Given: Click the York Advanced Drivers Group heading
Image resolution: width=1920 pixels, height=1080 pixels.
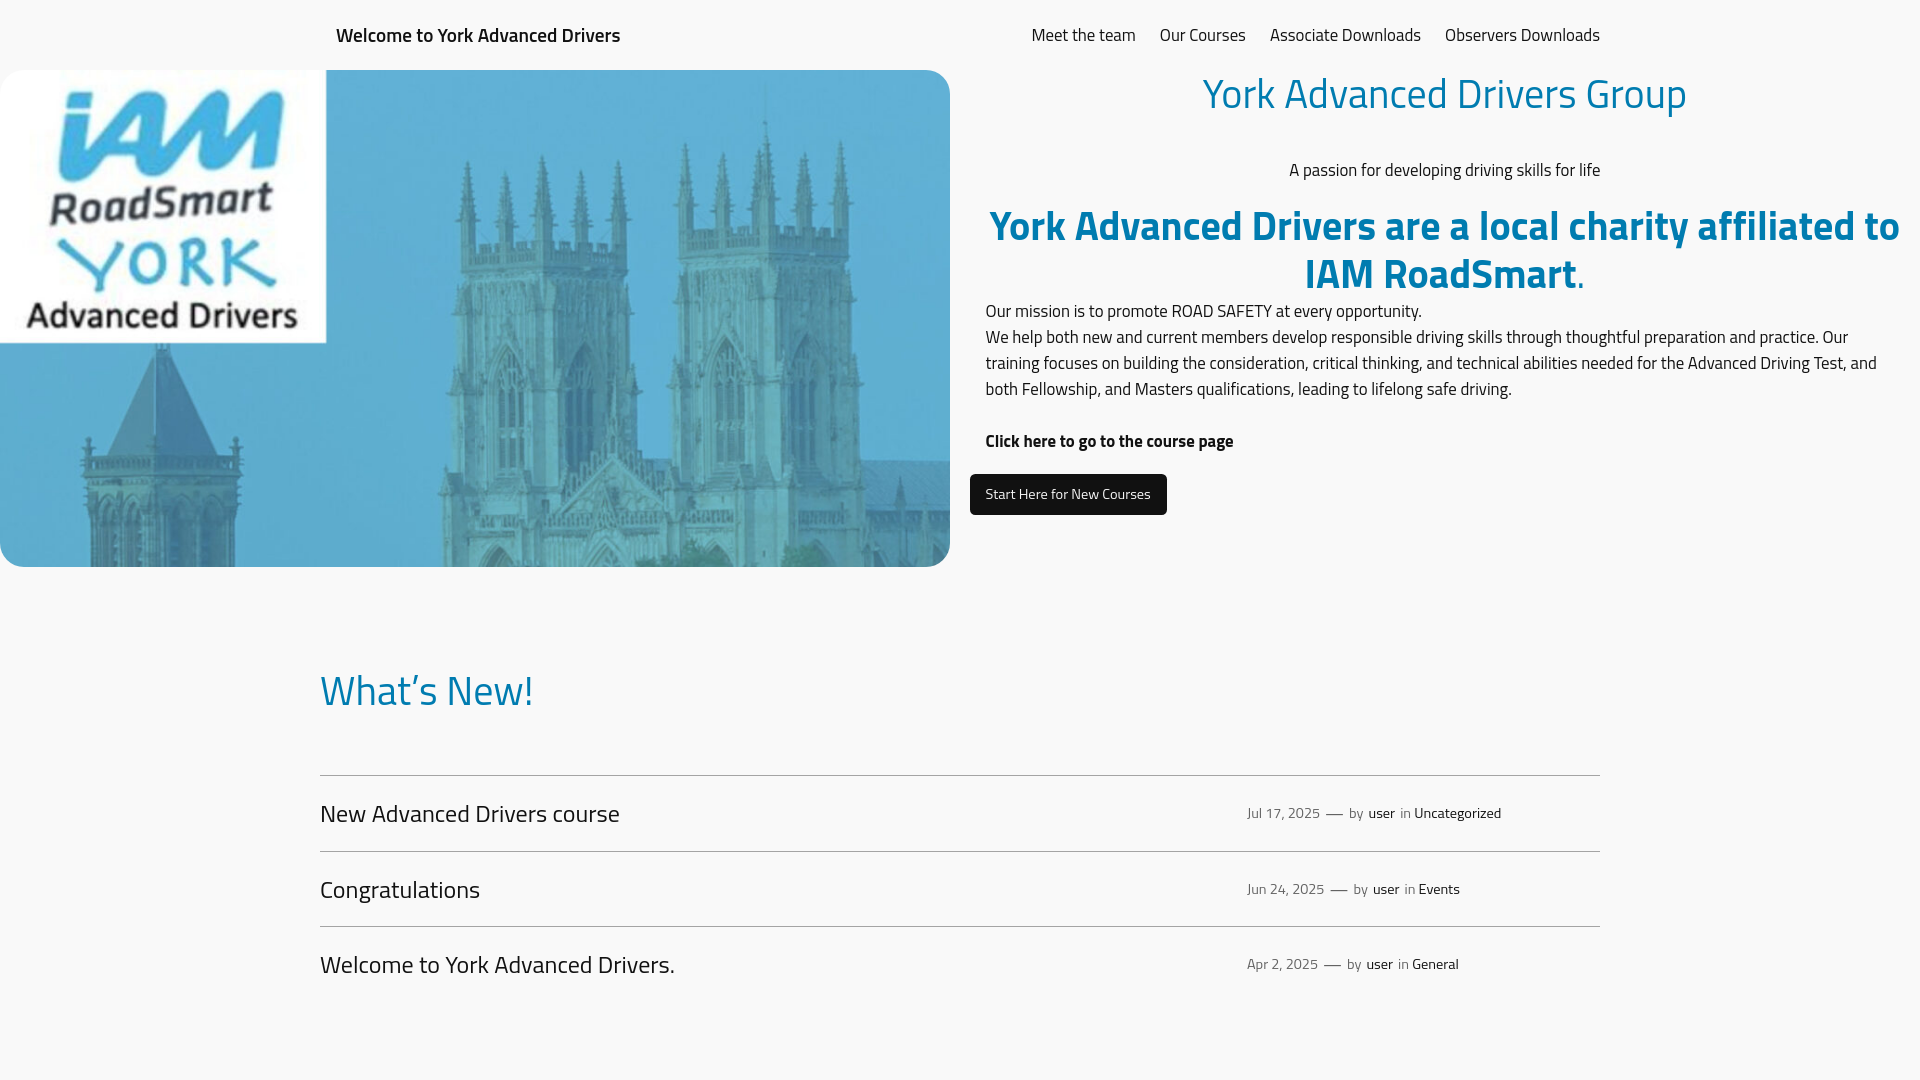Looking at the screenshot, I should pos(1444,94).
